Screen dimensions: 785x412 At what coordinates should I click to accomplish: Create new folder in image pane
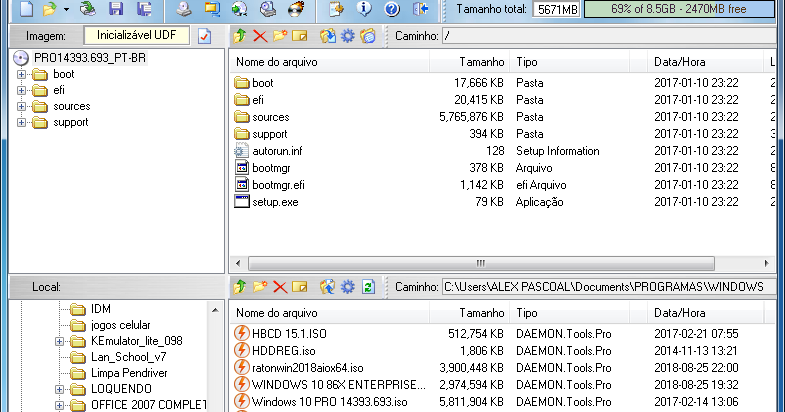click(x=280, y=36)
